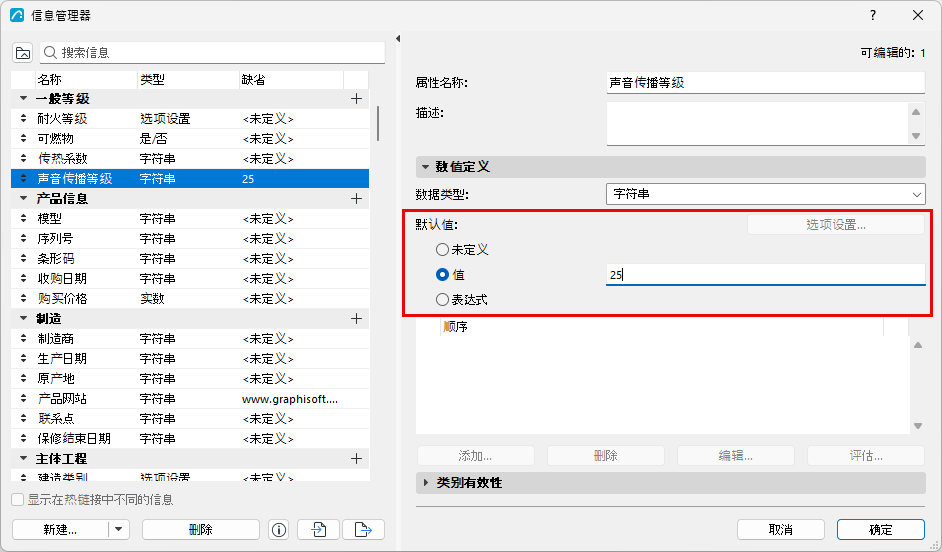Collapse the 主体工程 group
Viewport: 942px width, 552px height.
pos(23,459)
